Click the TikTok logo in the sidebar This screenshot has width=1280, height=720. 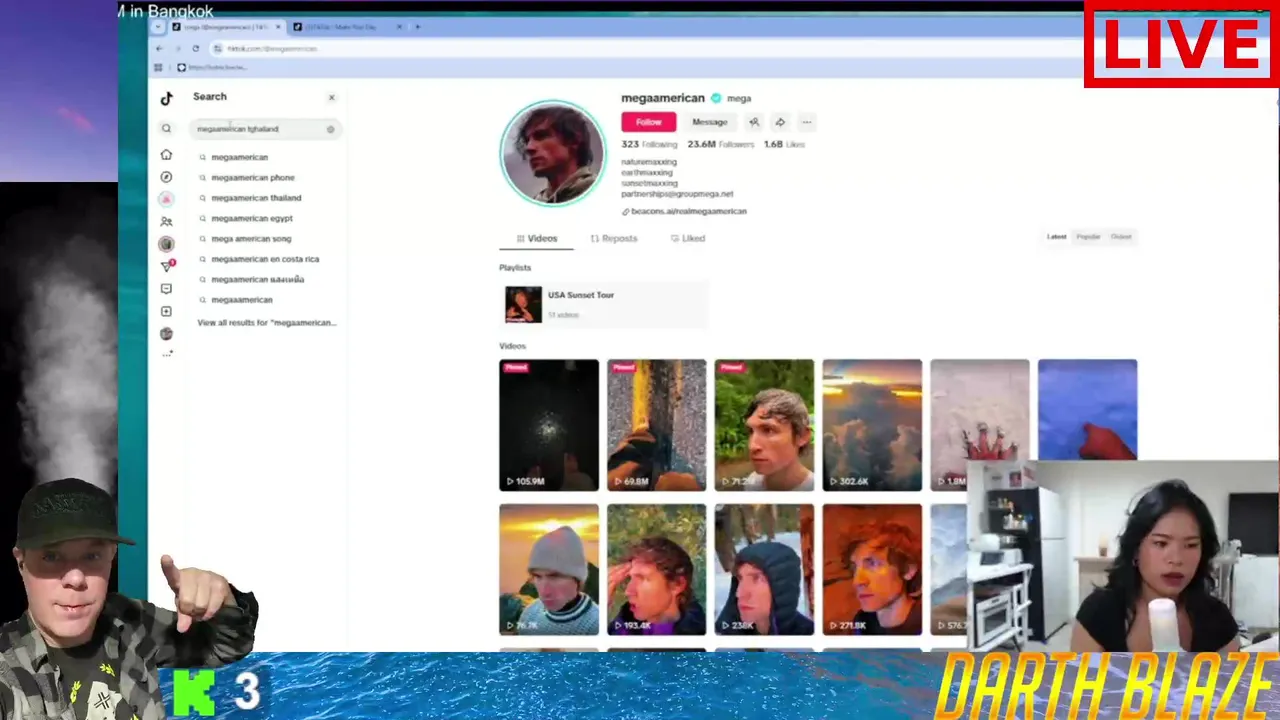coord(167,98)
